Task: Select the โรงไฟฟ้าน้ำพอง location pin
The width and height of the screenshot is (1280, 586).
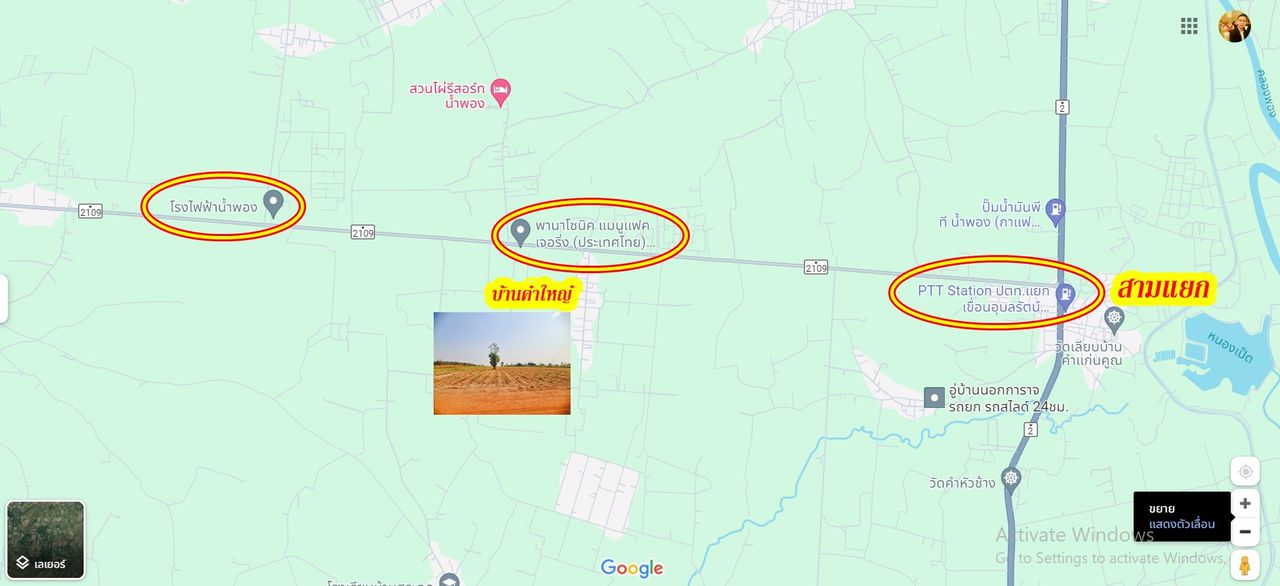Action: click(x=272, y=205)
